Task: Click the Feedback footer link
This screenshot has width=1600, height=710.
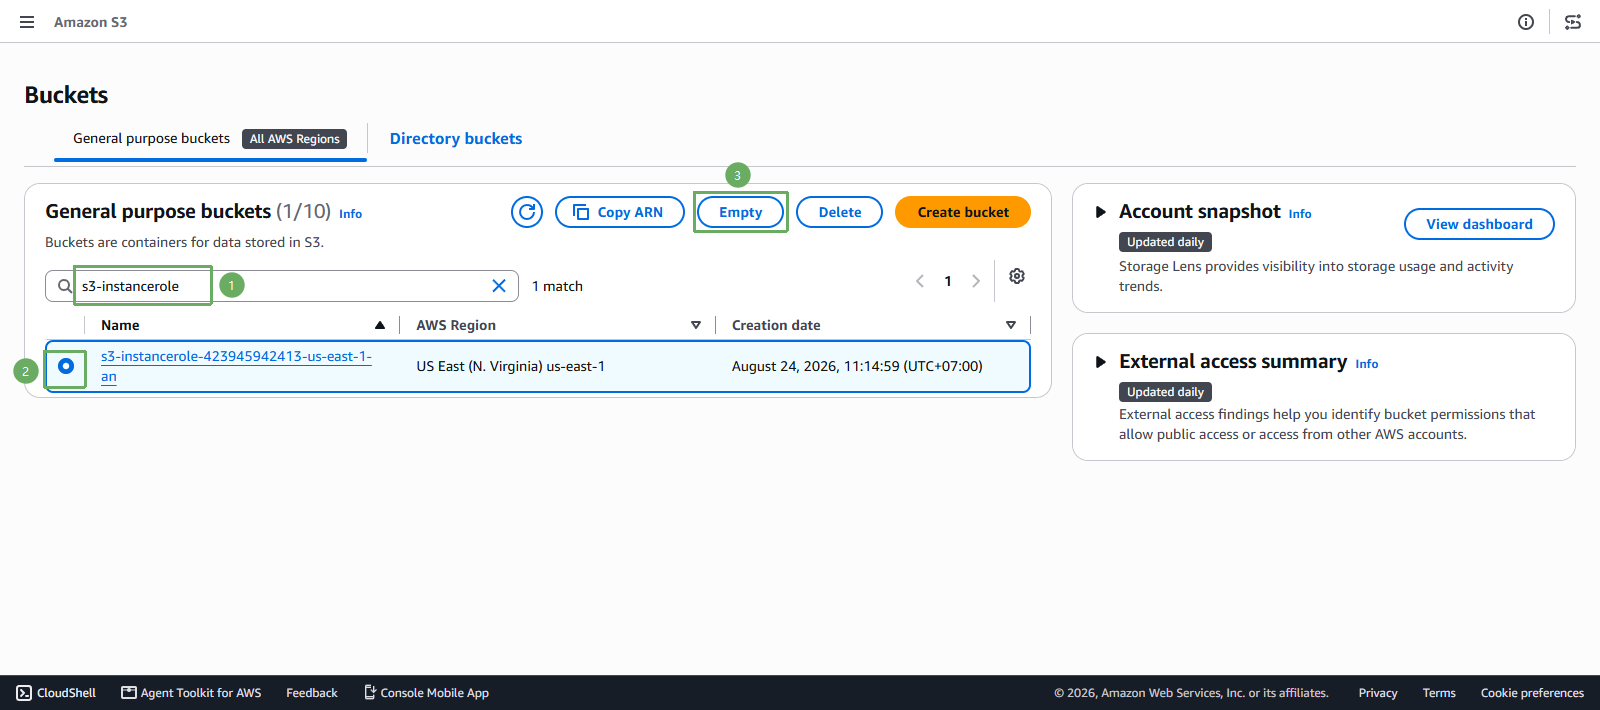Action: click(x=312, y=693)
